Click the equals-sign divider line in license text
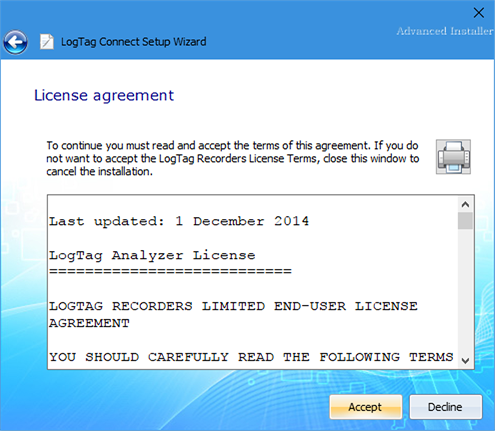495x431 pixels. pos(170,271)
